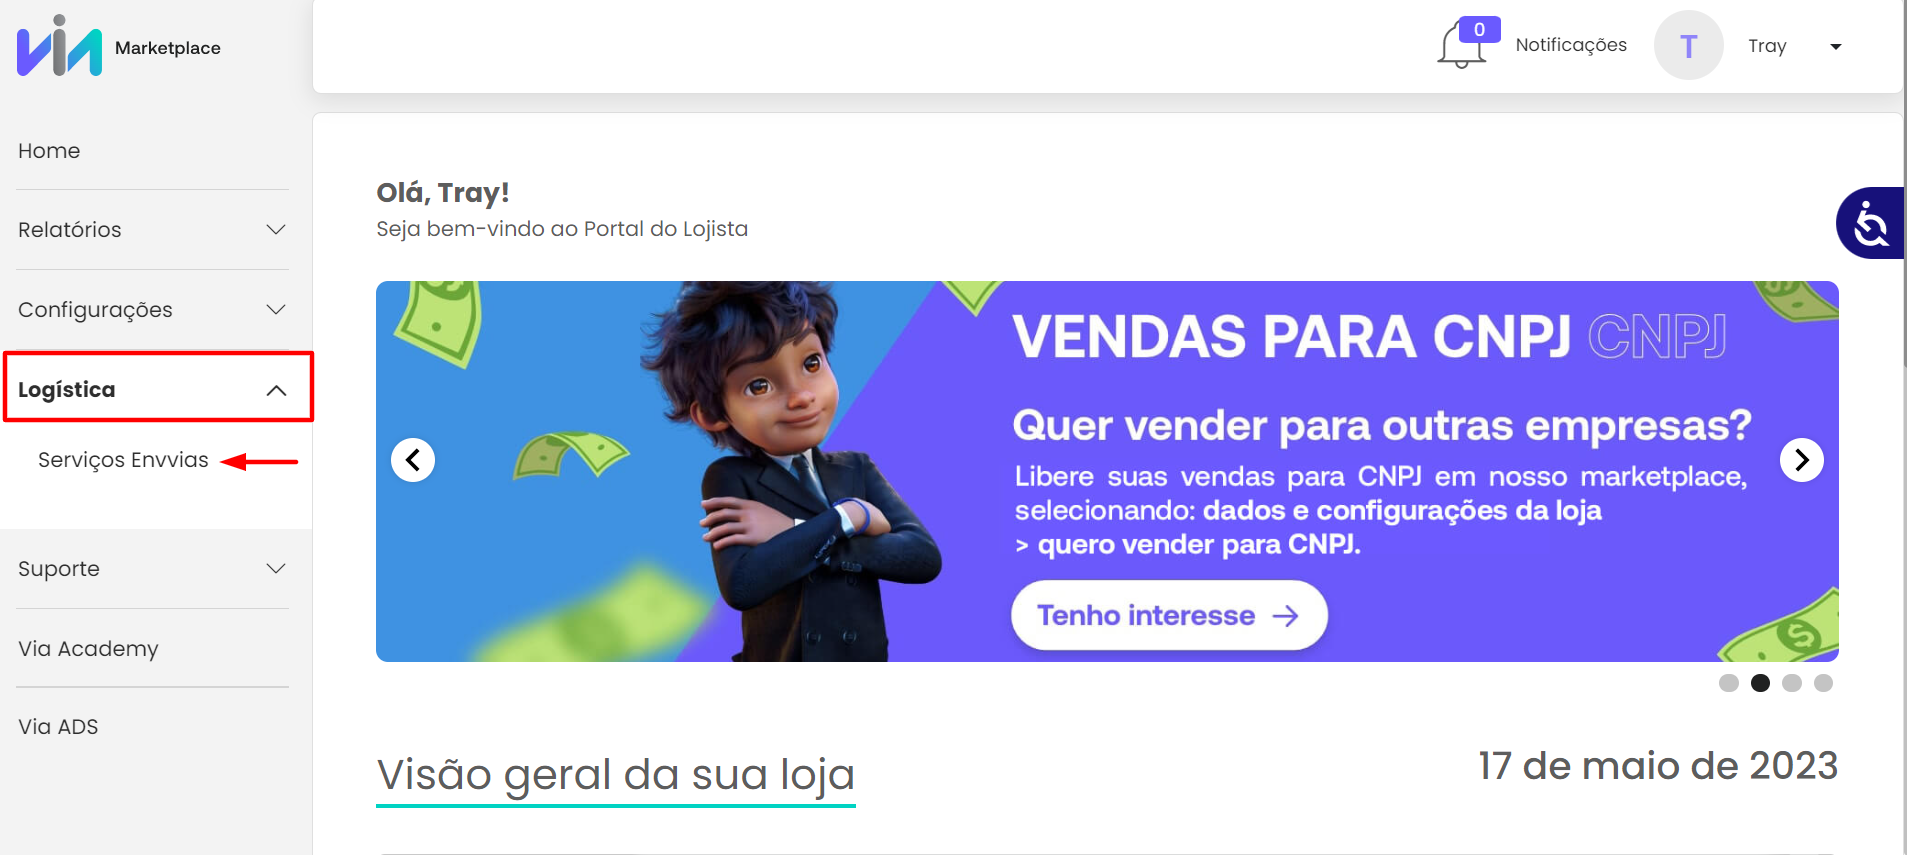
Task: Open the Tray account dropdown arrow
Action: coord(1835,47)
